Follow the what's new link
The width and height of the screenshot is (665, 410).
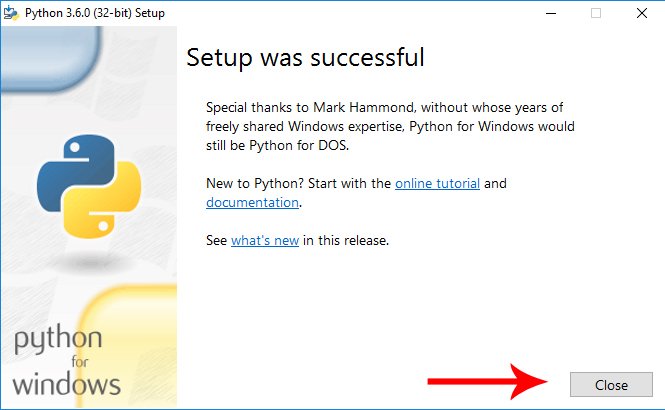click(x=265, y=240)
